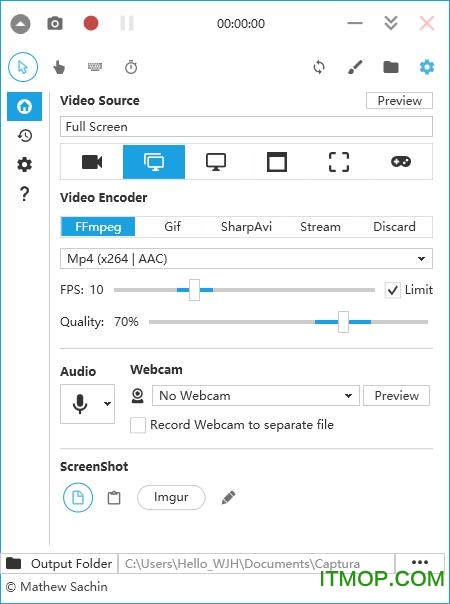Choose the game capture controller icon
450x604 pixels.
pos(401,162)
